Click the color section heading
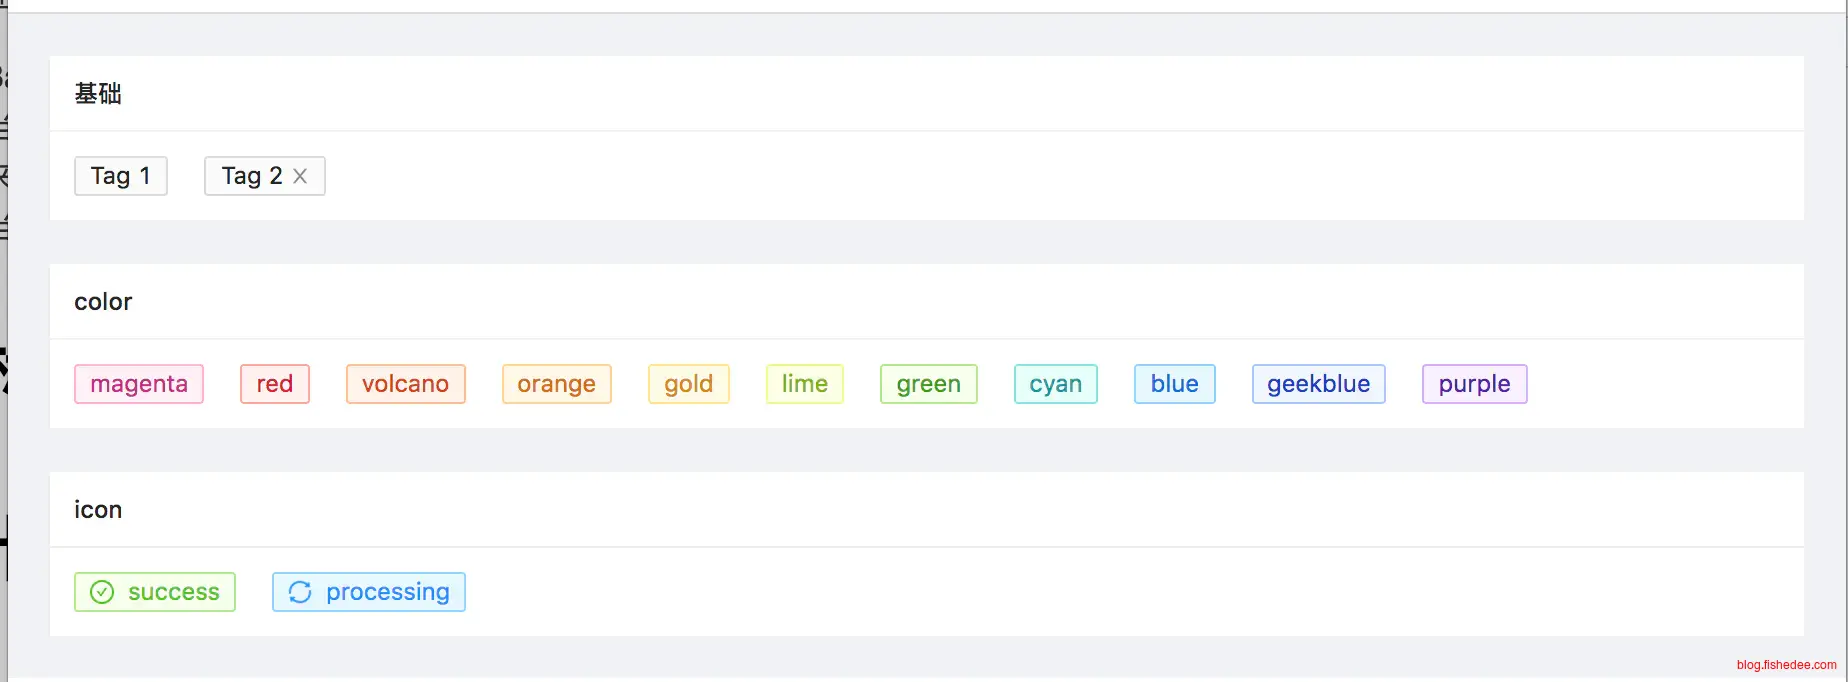 coord(103,302)
